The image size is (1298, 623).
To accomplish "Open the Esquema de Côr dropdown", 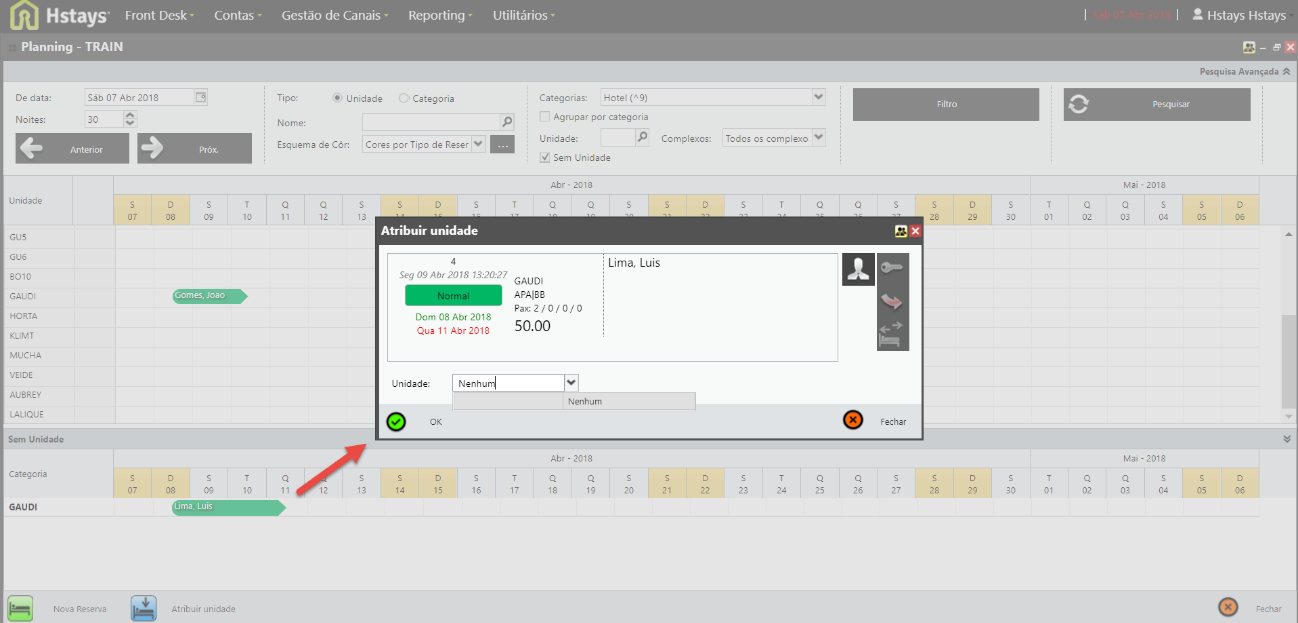I will [x=477, y=145].
